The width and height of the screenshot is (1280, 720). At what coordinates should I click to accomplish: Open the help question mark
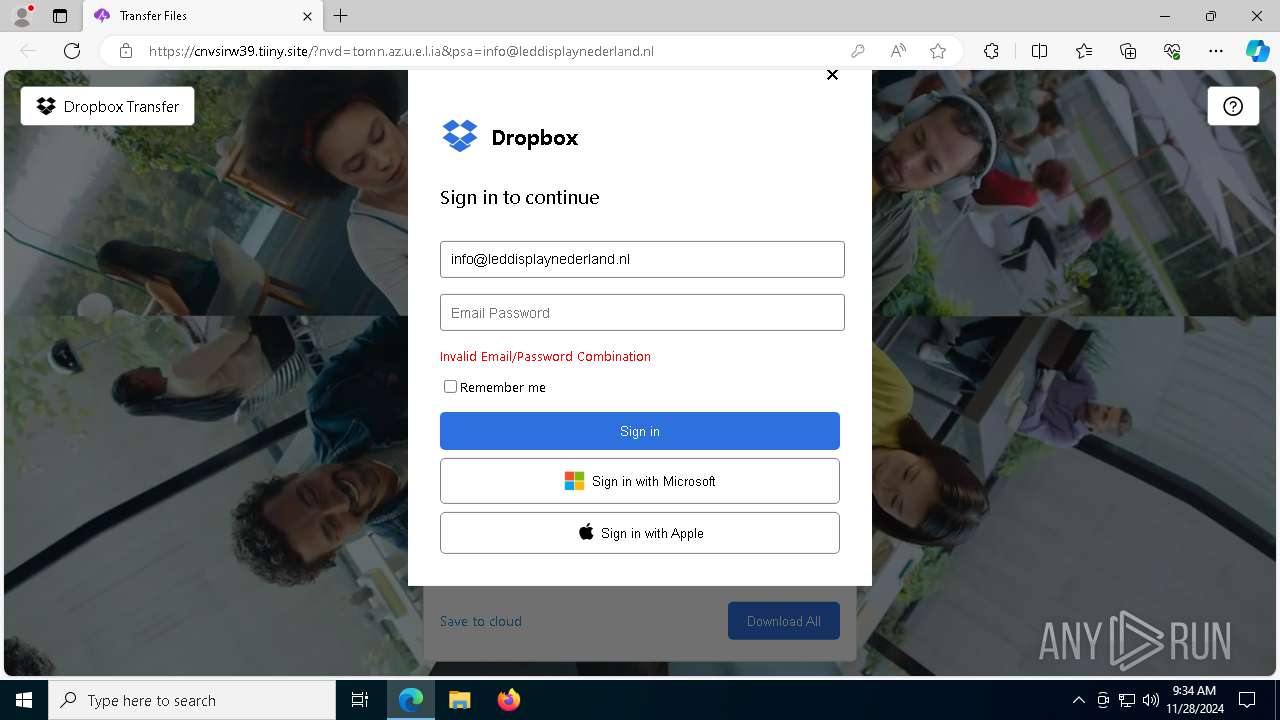(1233, 106)
